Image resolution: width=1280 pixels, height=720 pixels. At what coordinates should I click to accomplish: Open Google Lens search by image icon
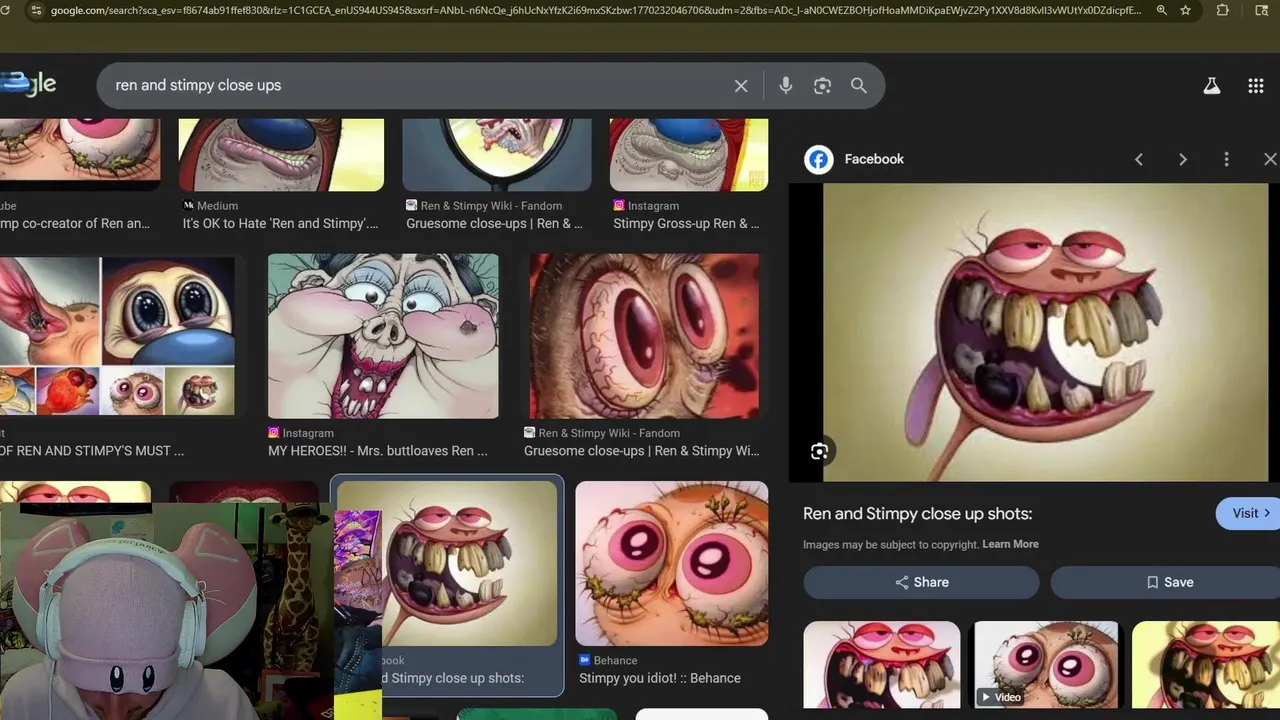click(x=822, y=86)
